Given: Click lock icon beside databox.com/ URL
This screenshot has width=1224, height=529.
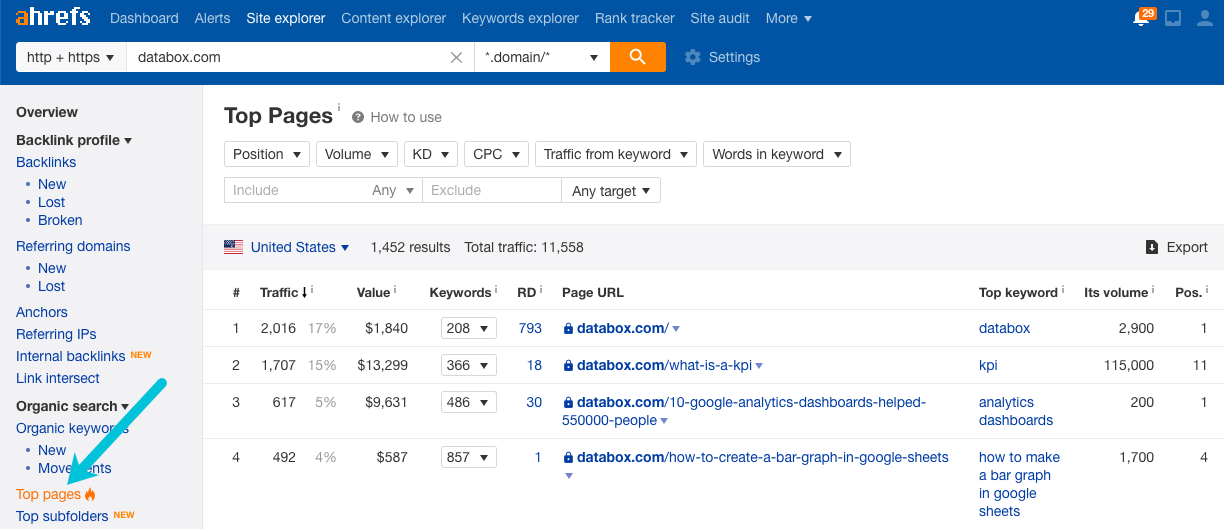Looking at the screenshot, I should pos(568,328).
